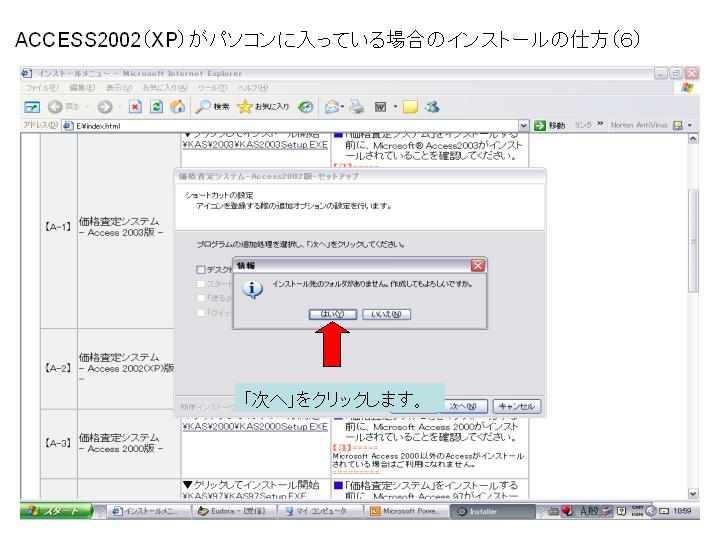This screenshot has width=720, height=540.
Task: Click the vertical scrollbar thumb of the page
Action: (x=693, y=241)
